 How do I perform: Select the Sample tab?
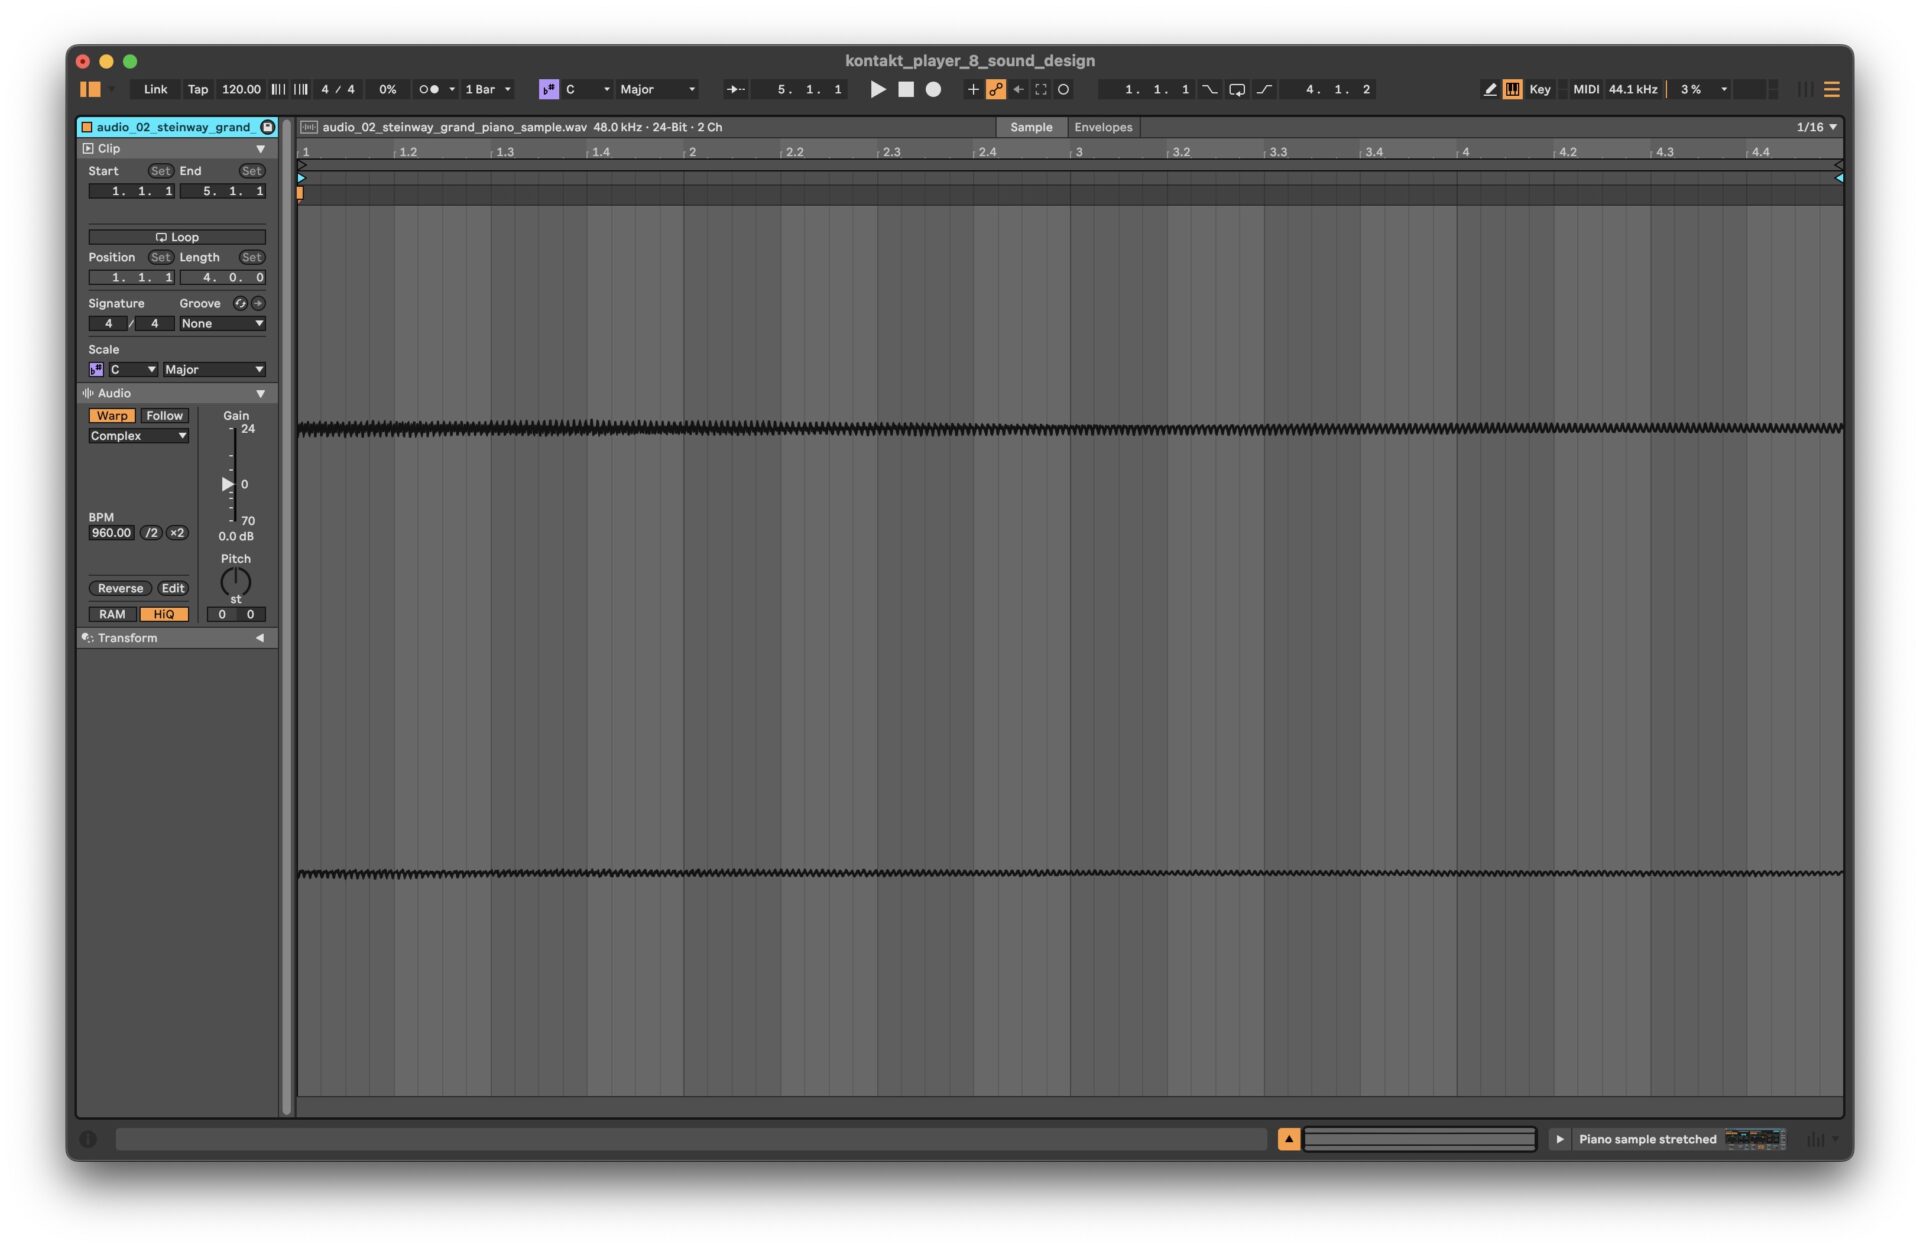pyautogui.click(x=1031, y=127)
